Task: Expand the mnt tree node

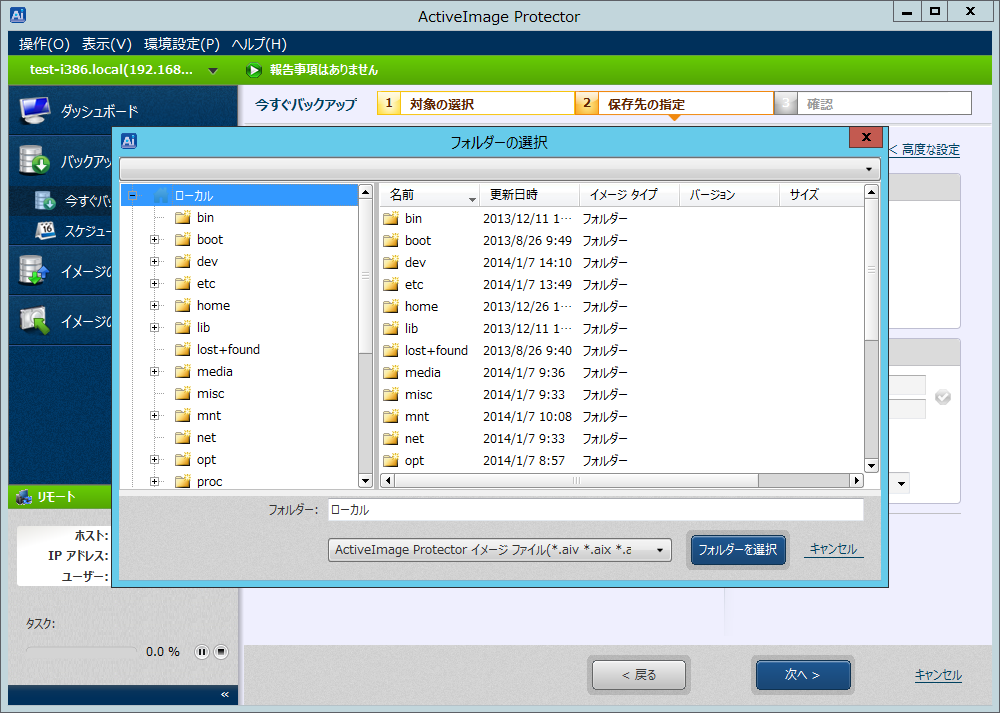Action: click(154, 416)
